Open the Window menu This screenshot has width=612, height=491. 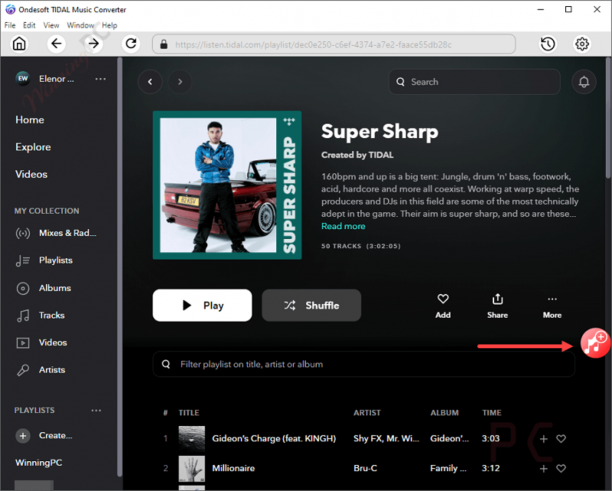tap(80, 25)
